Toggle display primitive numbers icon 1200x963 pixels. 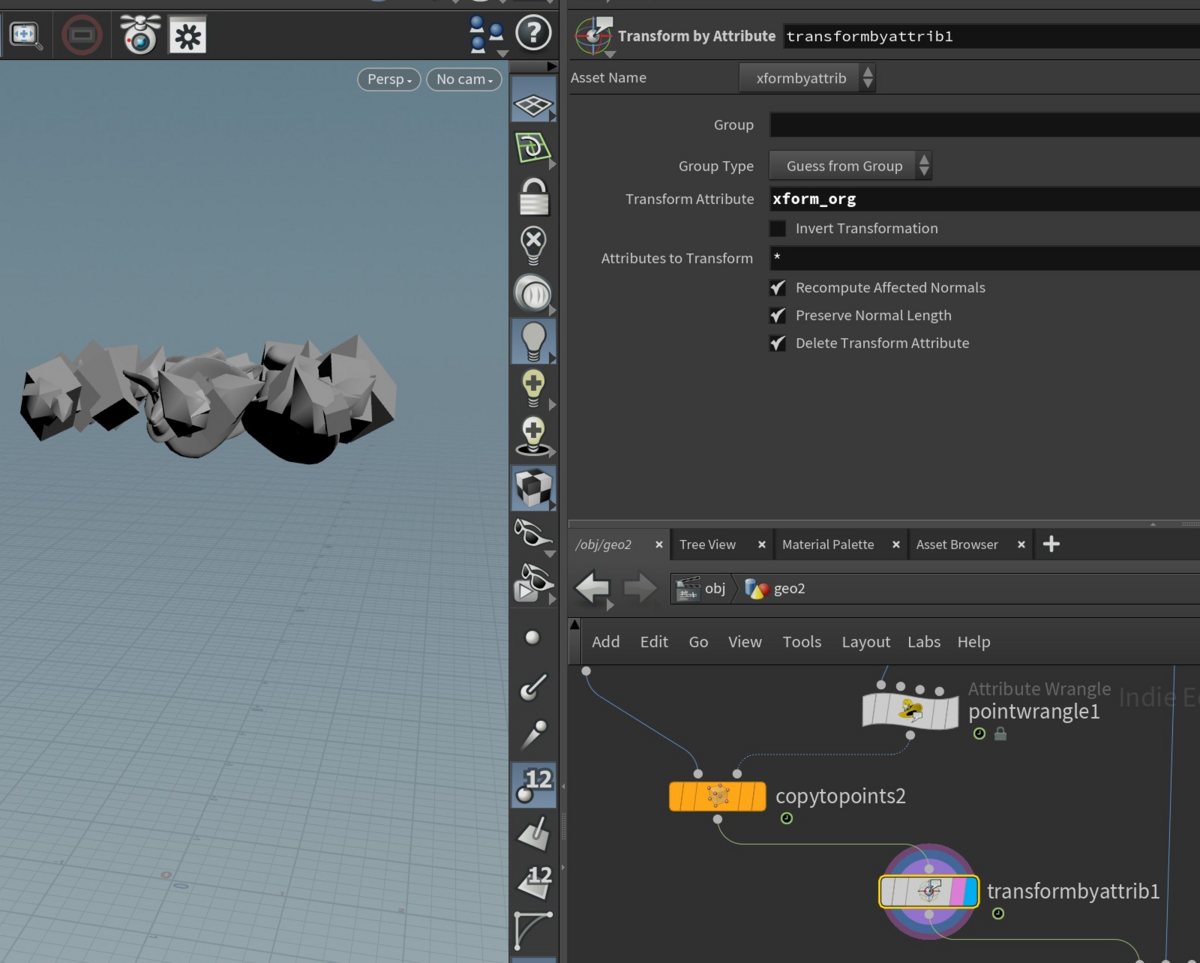[533, 880]
